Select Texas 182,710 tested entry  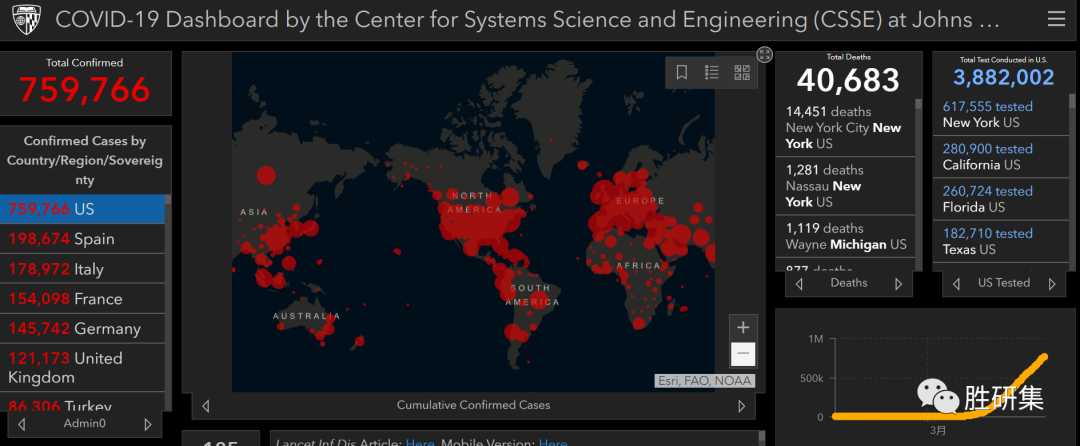tap(1001, 241)
